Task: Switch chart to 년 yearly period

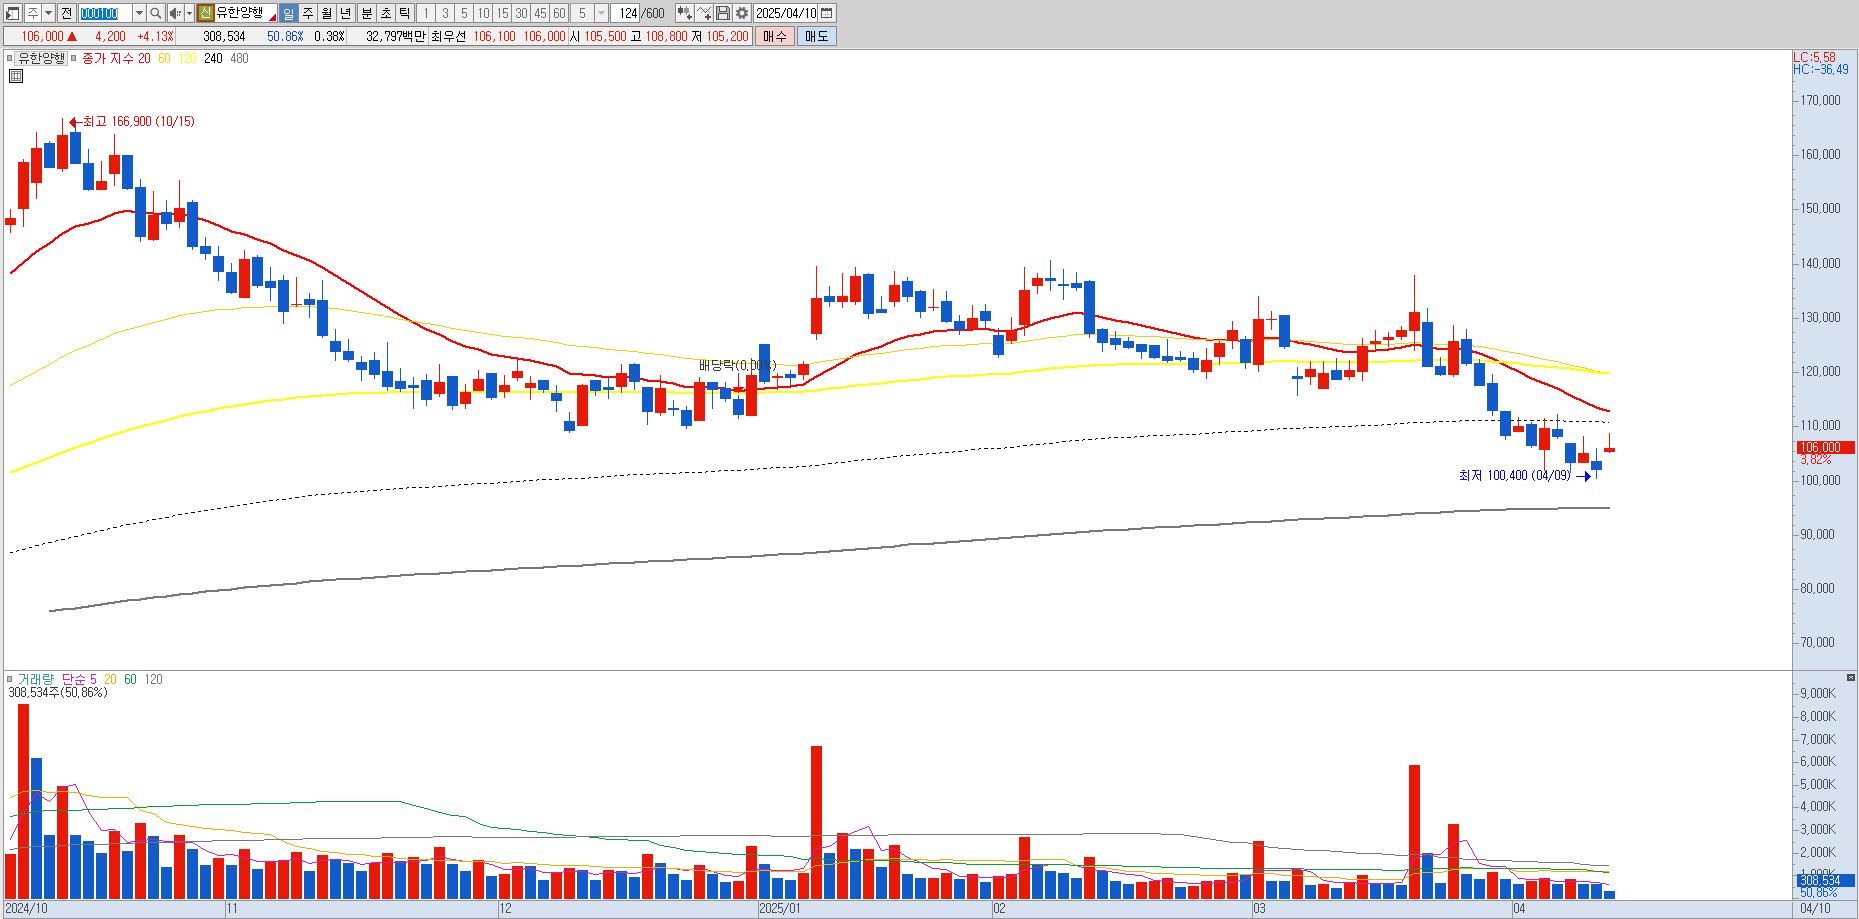Action: point(346,13)
